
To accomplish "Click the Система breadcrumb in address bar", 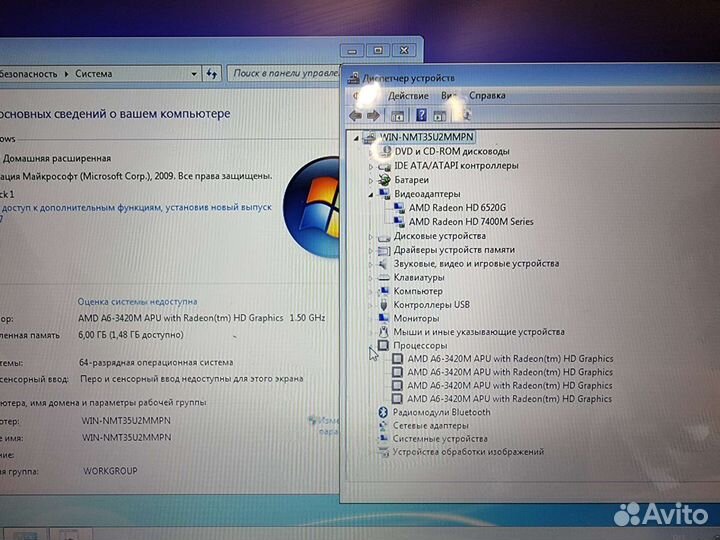I will coord(94,74).
